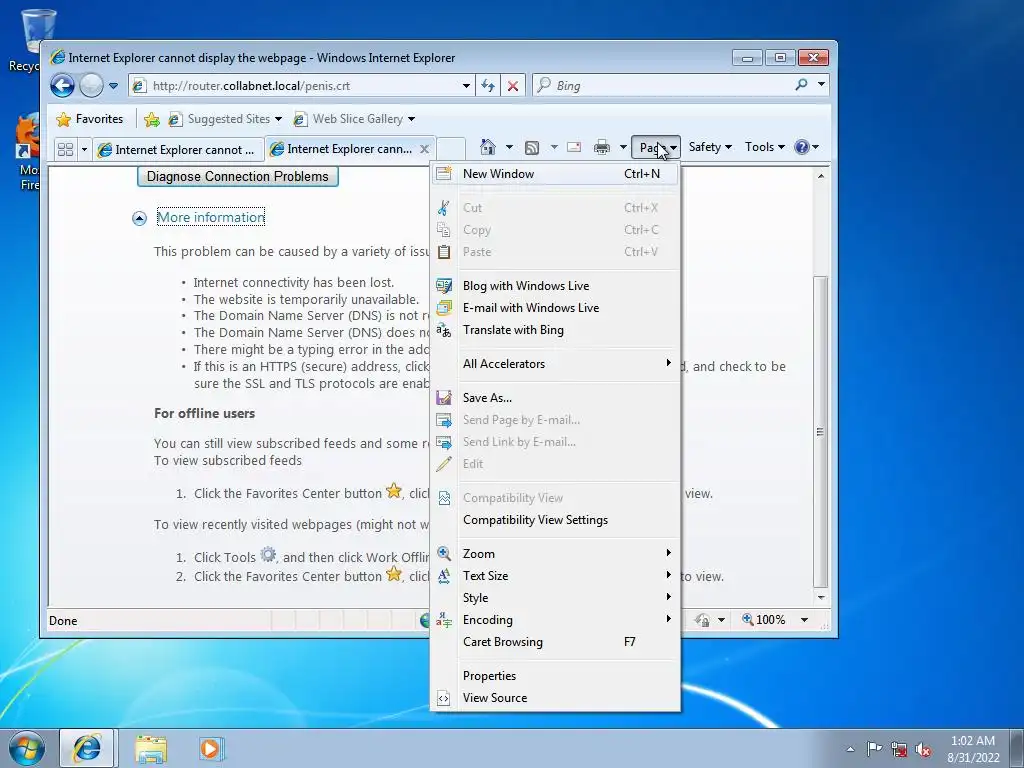Open the Suggested Sites link

[x=225, y=119]
